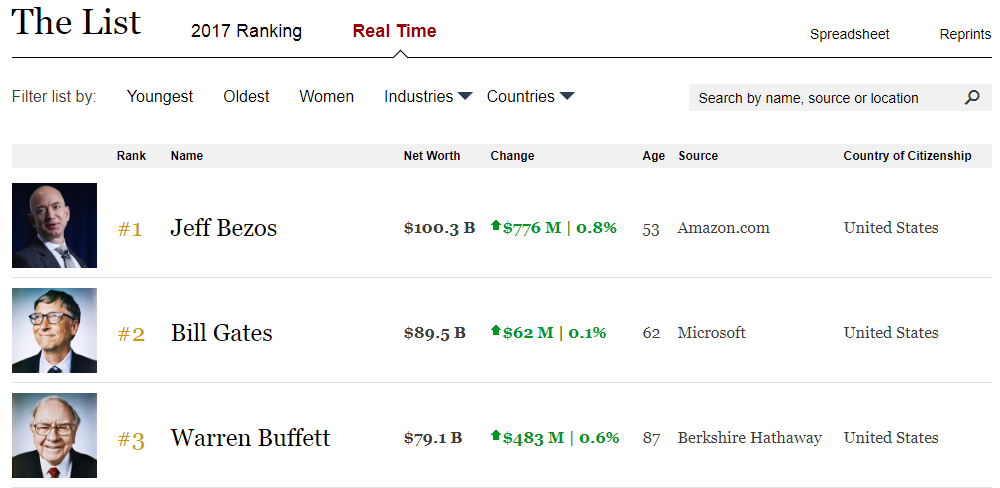Filter the list by Oldest
The height and width of the screenshot is (488, 1000).
click(246, 97)
